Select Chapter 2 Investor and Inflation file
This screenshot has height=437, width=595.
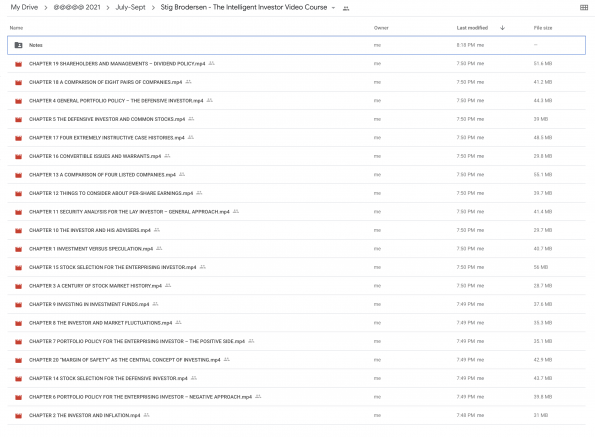[85, 416]
